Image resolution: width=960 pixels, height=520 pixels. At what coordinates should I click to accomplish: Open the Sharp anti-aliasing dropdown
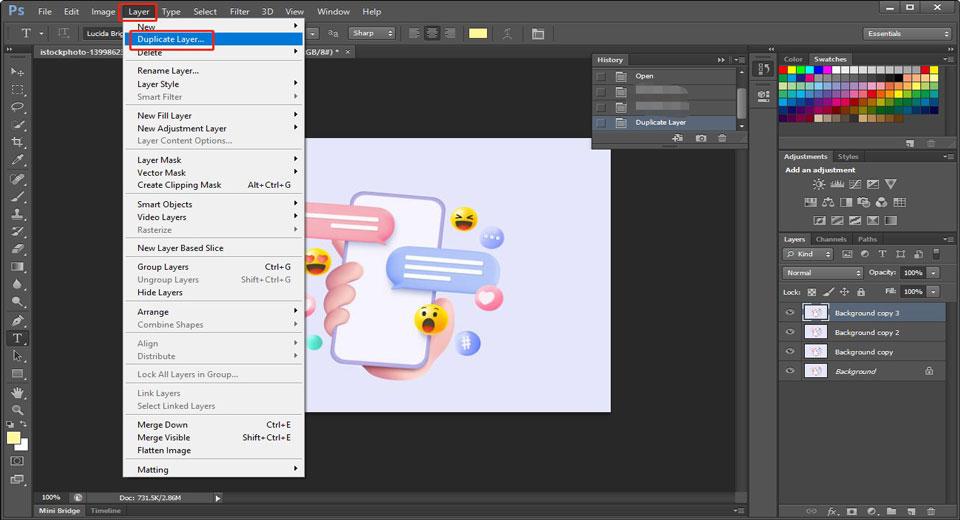pyautogui.click(x=372, y=33)
